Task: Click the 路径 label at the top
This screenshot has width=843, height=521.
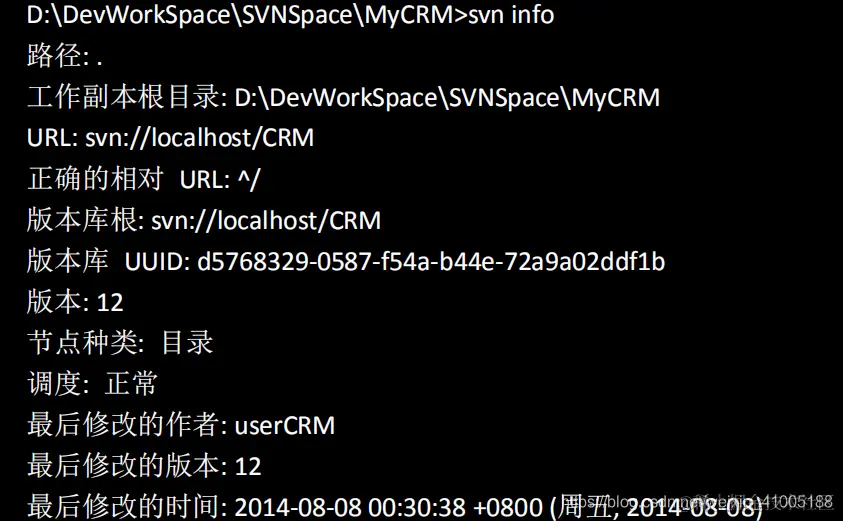Action: (x=54, y=56)
